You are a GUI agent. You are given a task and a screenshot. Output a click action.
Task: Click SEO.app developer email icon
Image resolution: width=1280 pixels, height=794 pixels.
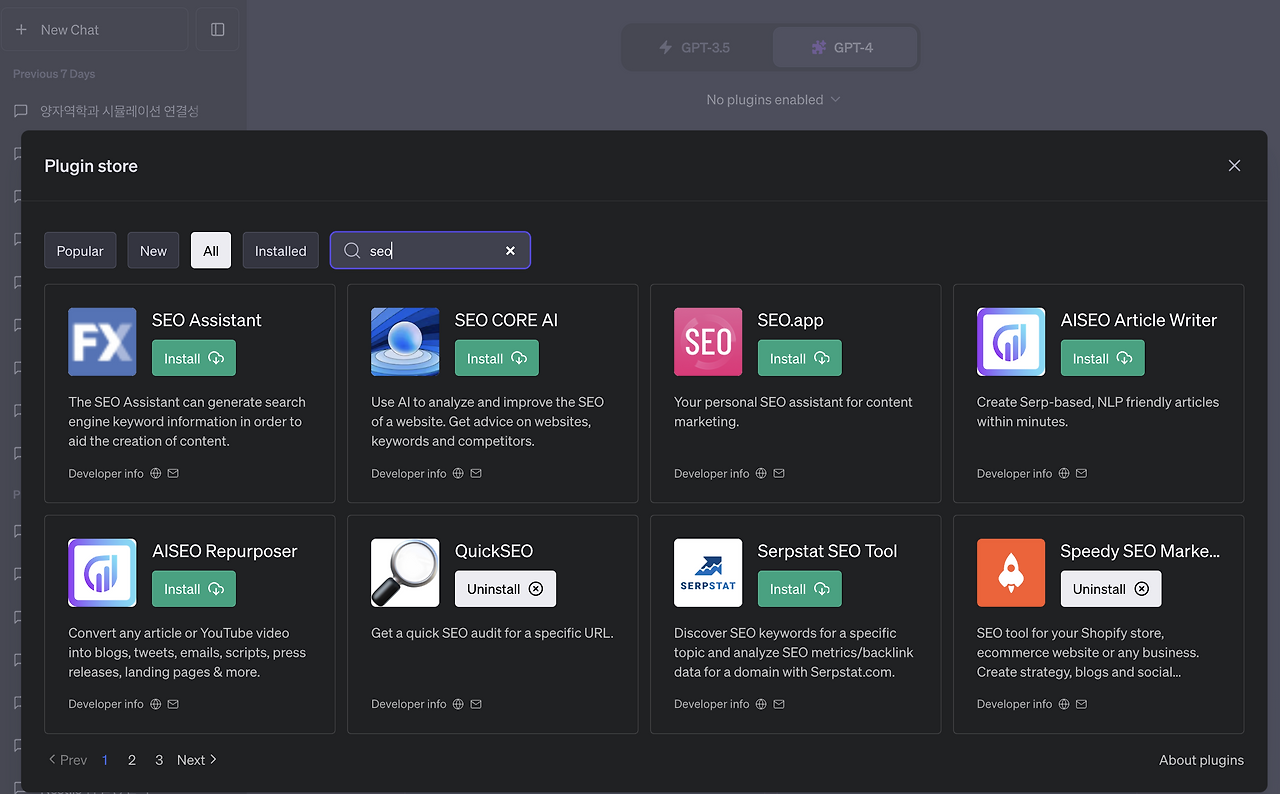(779, 473)
